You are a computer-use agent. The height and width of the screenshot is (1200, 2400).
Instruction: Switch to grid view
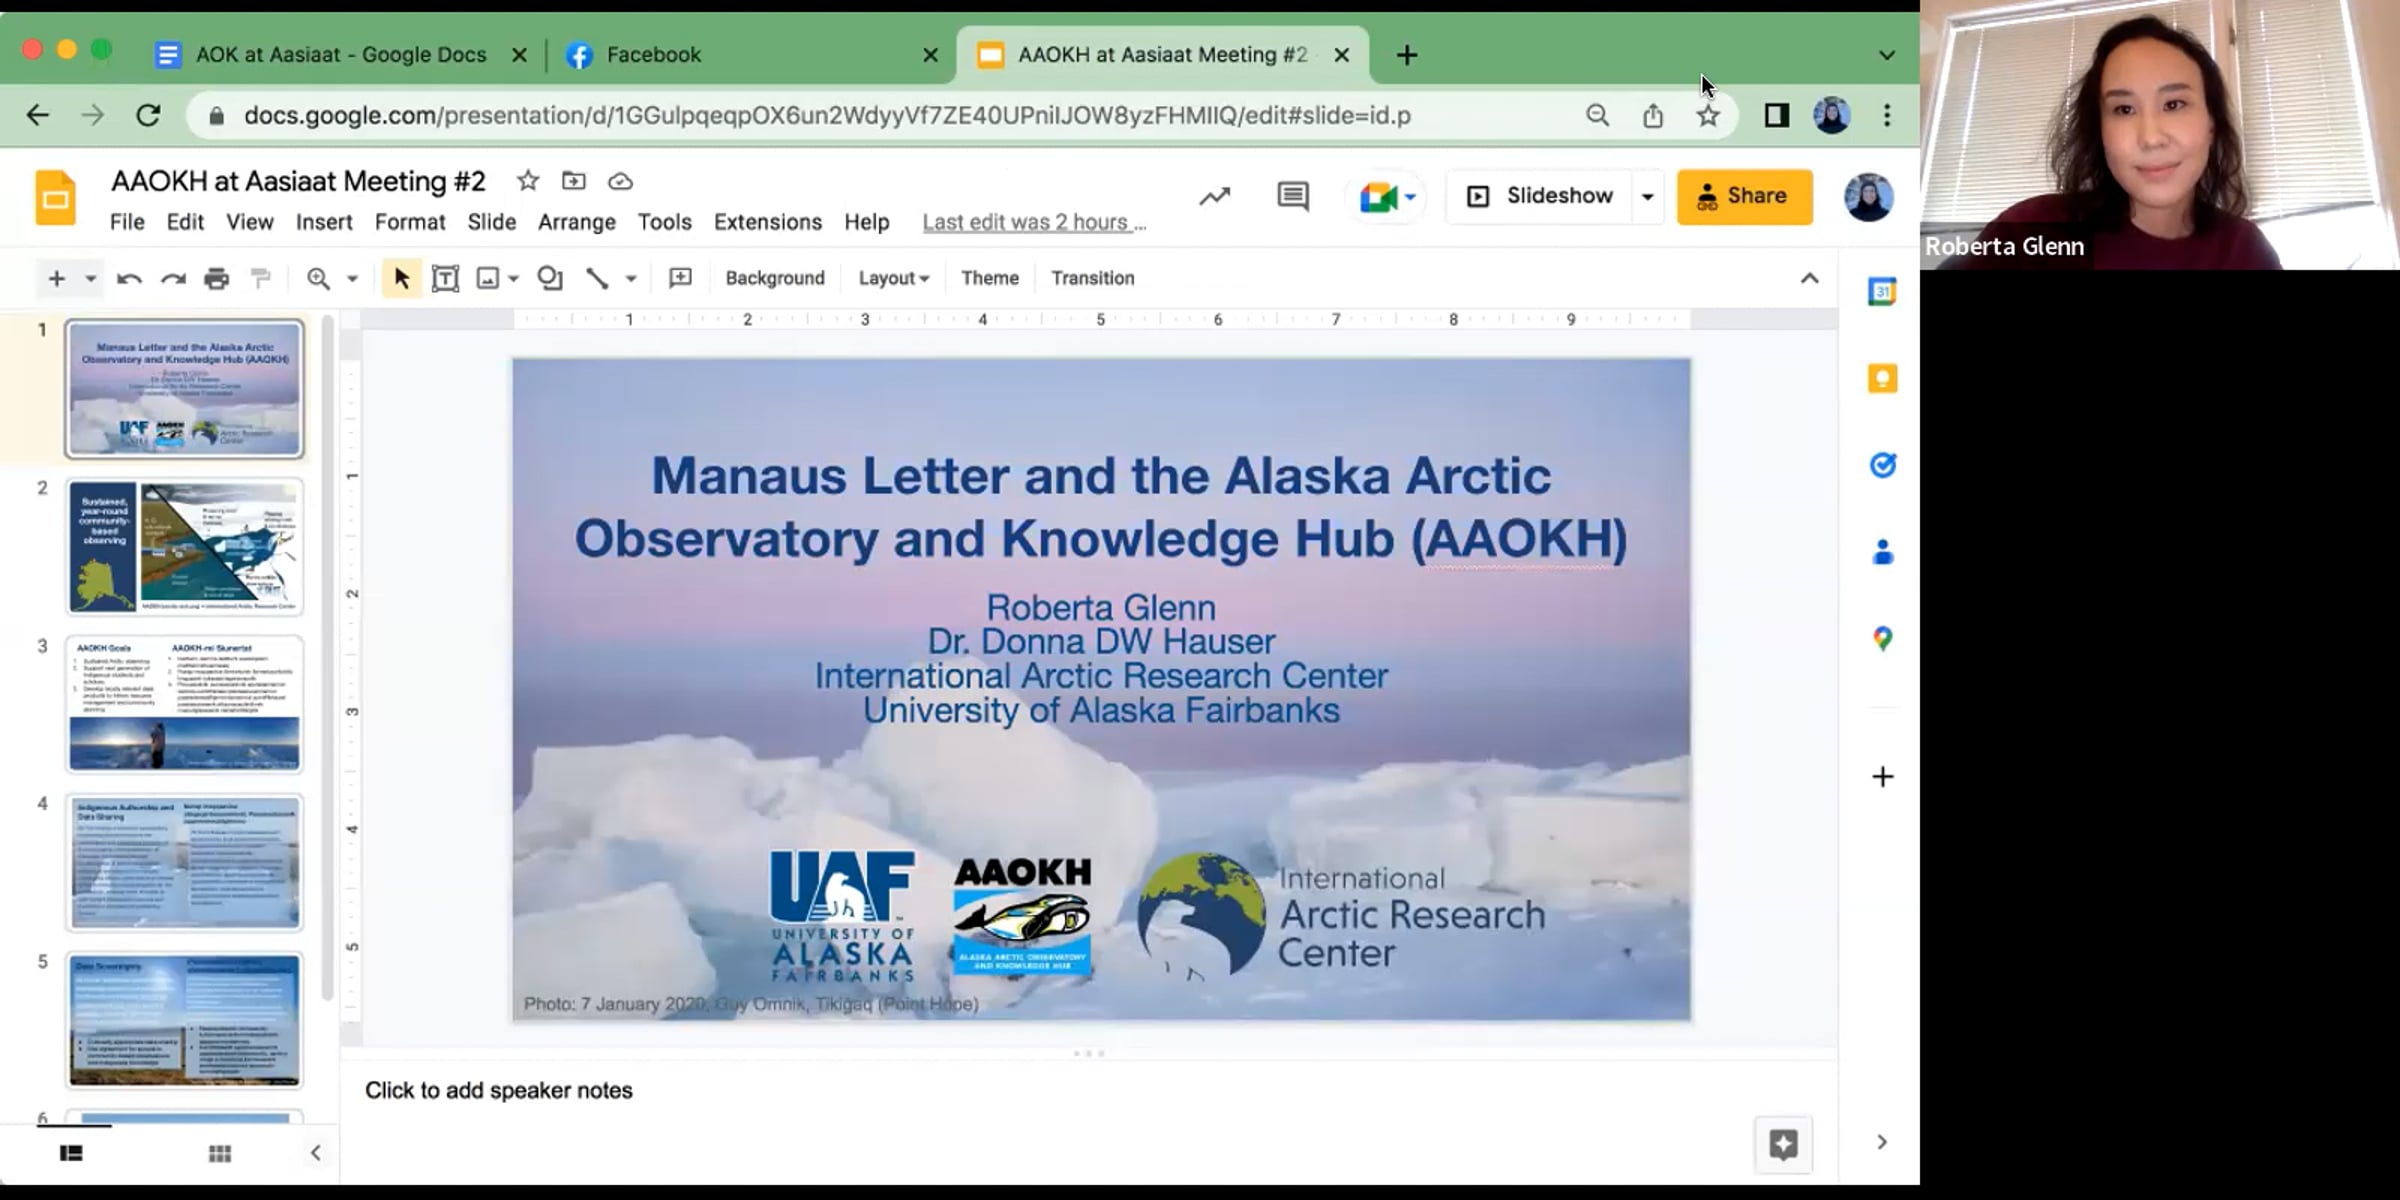220,1154
